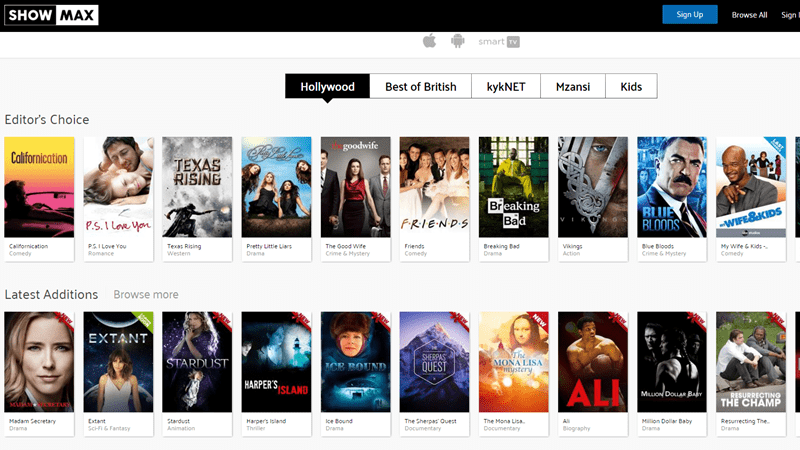The height and width of the screenshot is (450, 800).
Task: Open the Texas Rising poster
Action: point(197,187)
